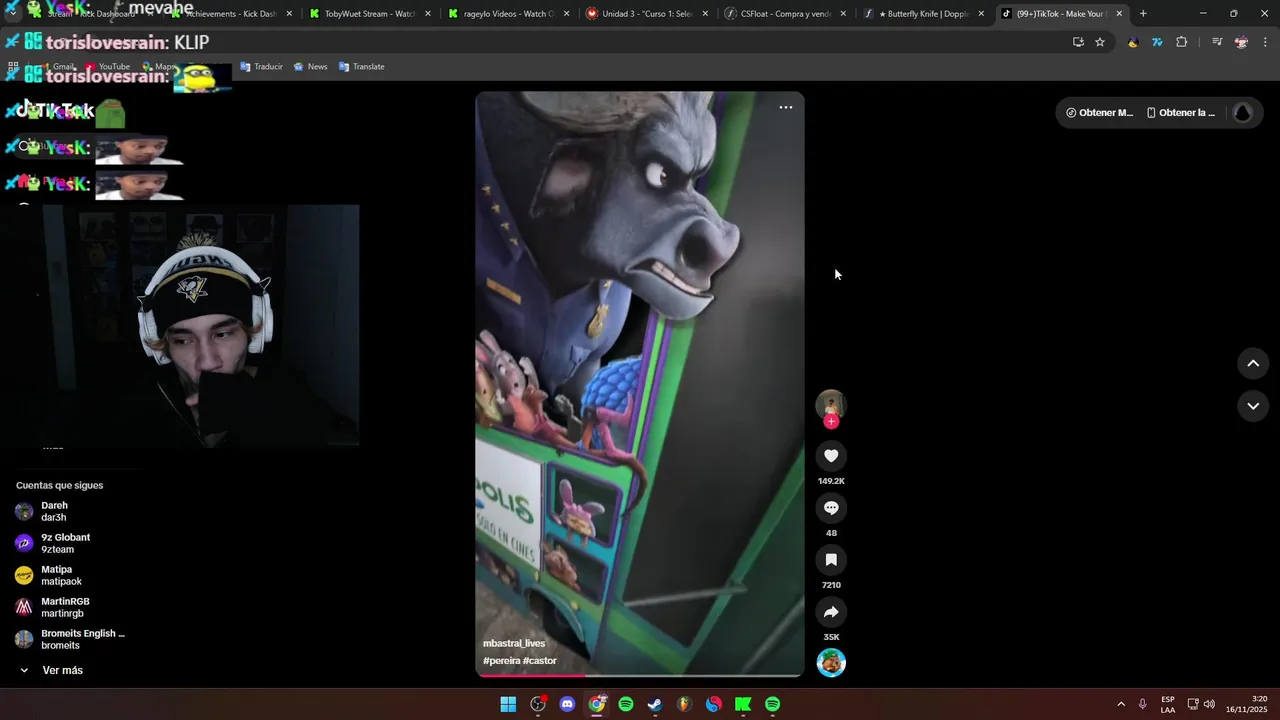Like the TikTok video with the heart icon
This screenshot has height=720, width=1280.
pyautogui.click(x=831, y=456)
